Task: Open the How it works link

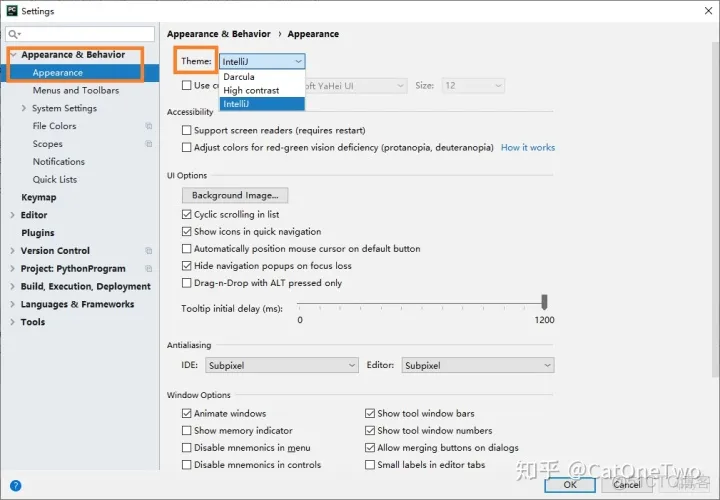Action: tap(528, 147)
